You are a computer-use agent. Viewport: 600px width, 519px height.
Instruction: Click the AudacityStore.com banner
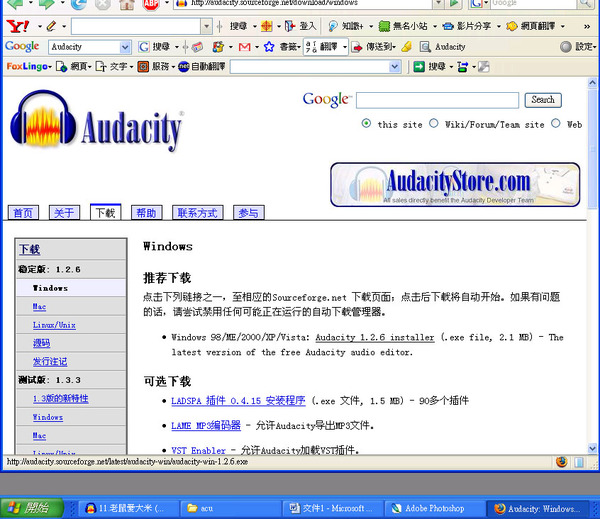(455, 184)
